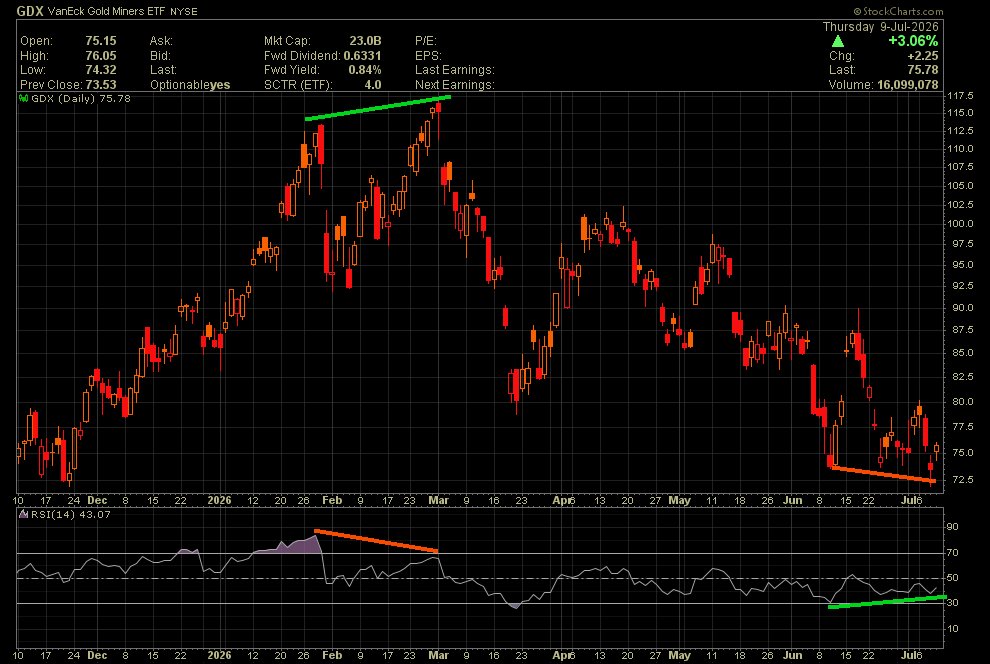Click the Ask: label
The height and width of the screenshot is (664, 990).
click(x=161, y=41)
